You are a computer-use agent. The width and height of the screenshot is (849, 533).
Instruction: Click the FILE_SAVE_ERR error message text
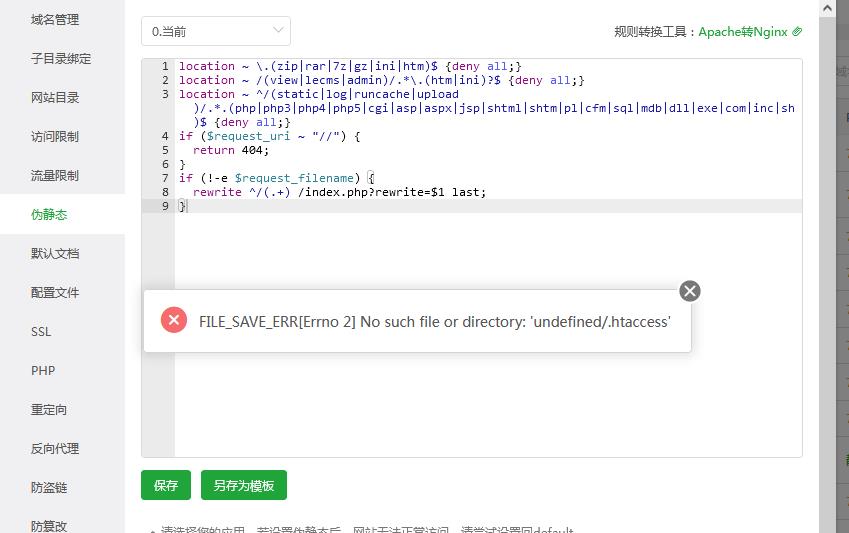(435, 322)
